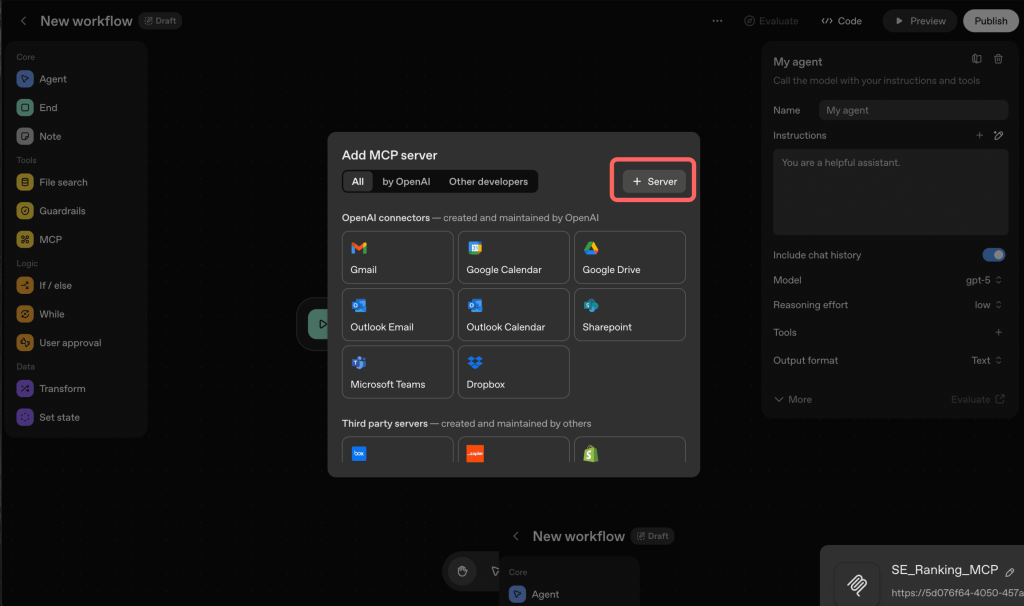Switch to the Other developers tab
This screenshot has width=1024, height=606.
click(488, 181)
